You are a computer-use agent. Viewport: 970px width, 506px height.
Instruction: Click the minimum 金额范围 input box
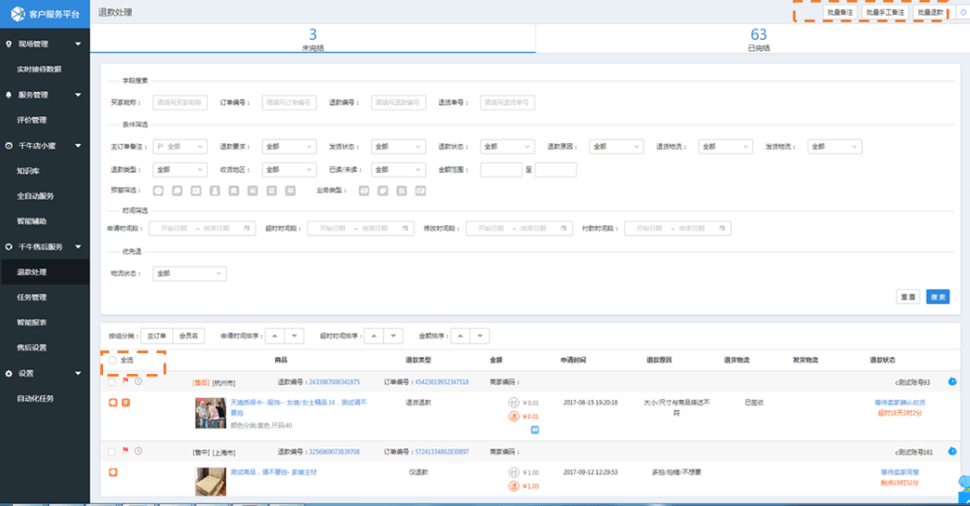(501, 169)
